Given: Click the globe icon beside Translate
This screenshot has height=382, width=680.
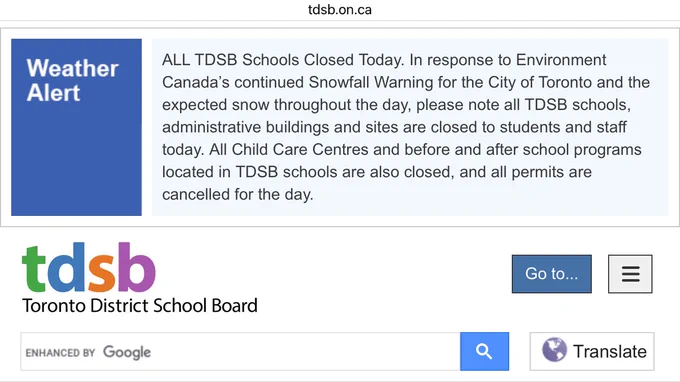Looking at the screenshot, I should pos(554,349).
